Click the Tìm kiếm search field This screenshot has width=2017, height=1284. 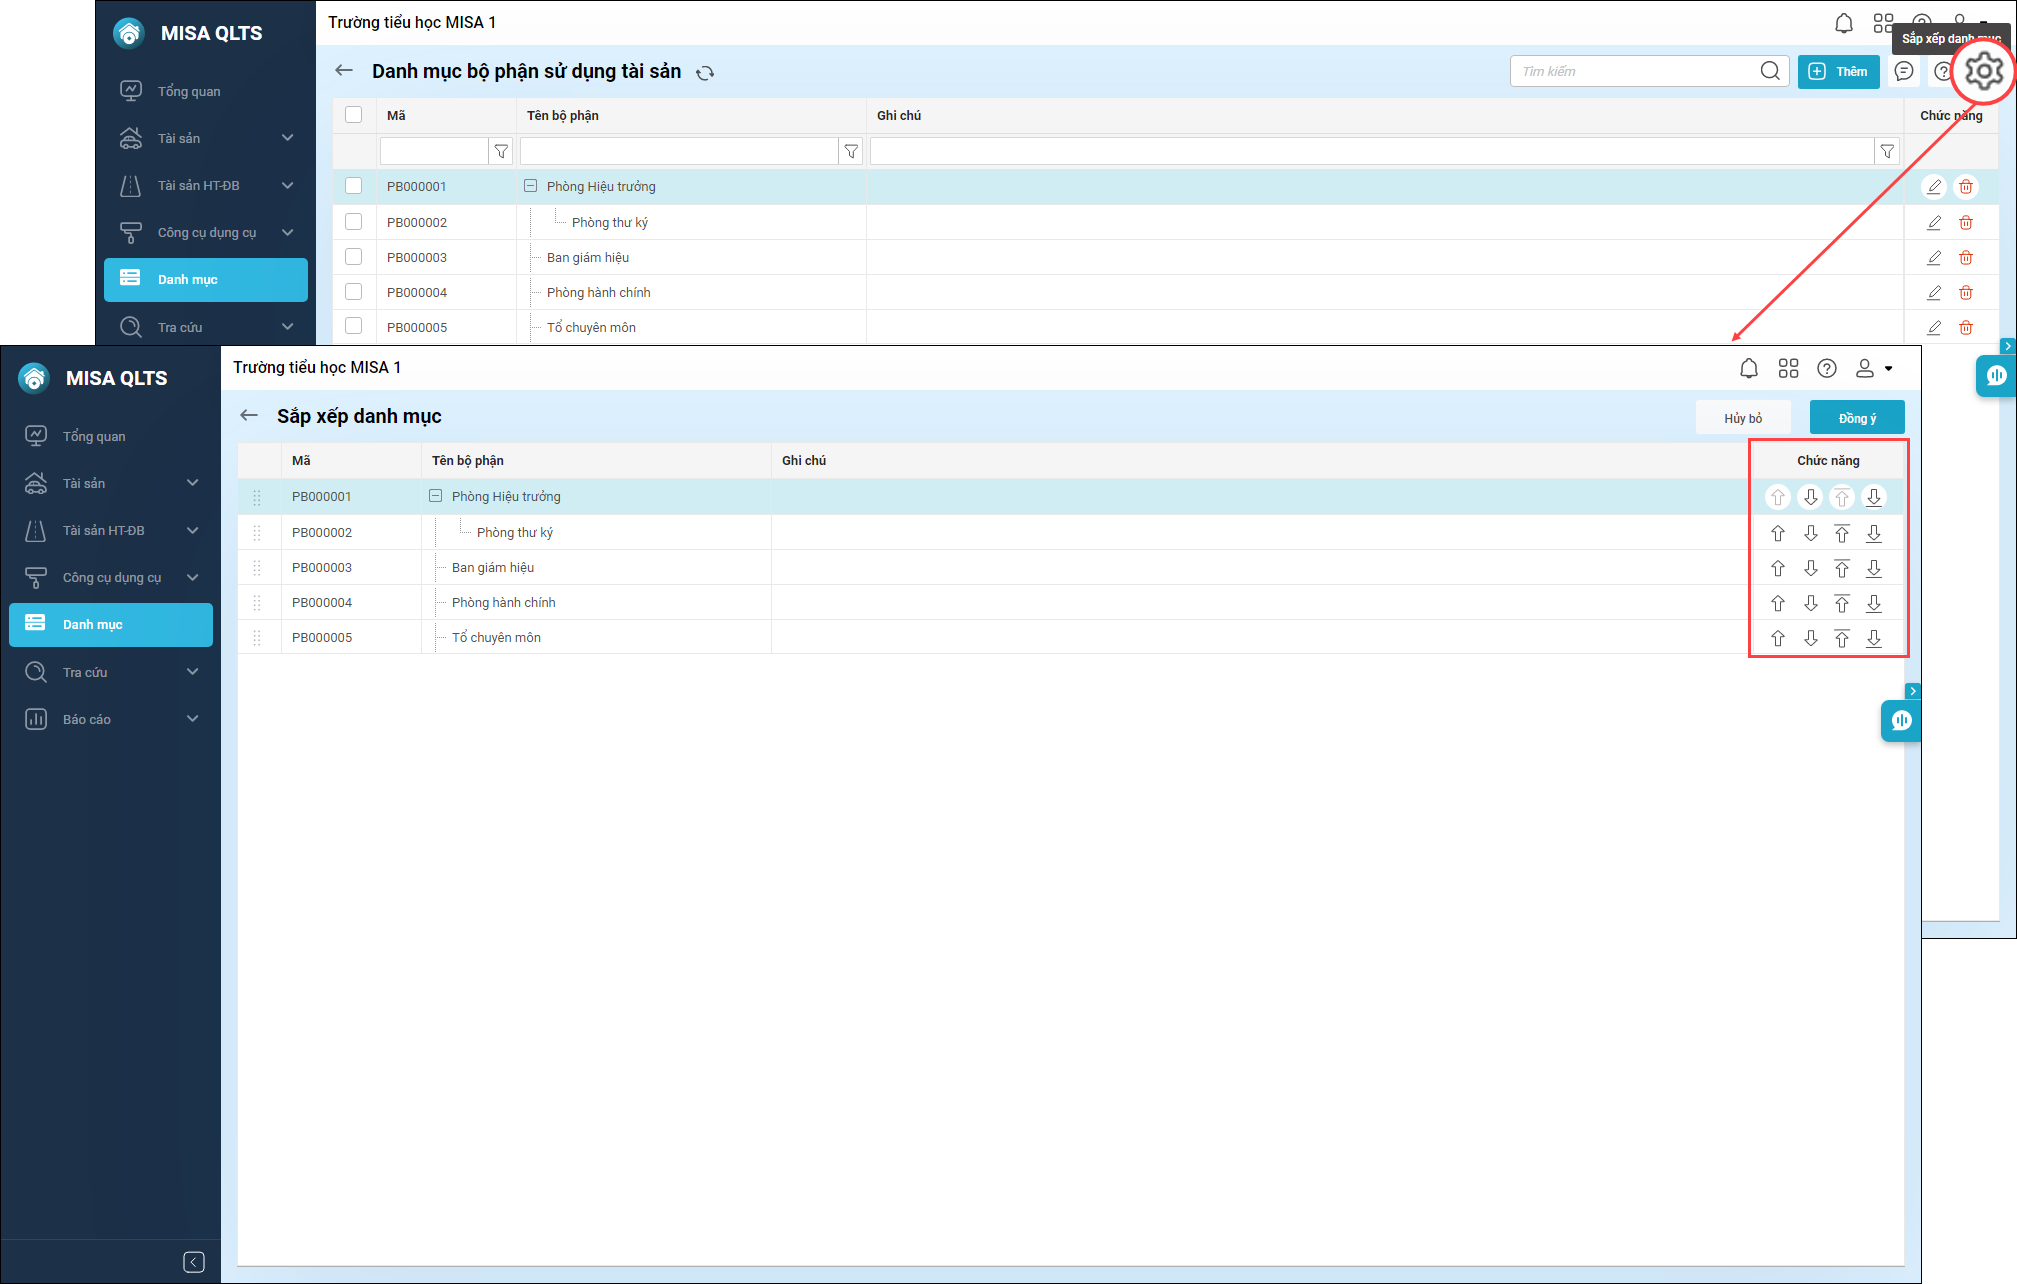pos(1635,71)
